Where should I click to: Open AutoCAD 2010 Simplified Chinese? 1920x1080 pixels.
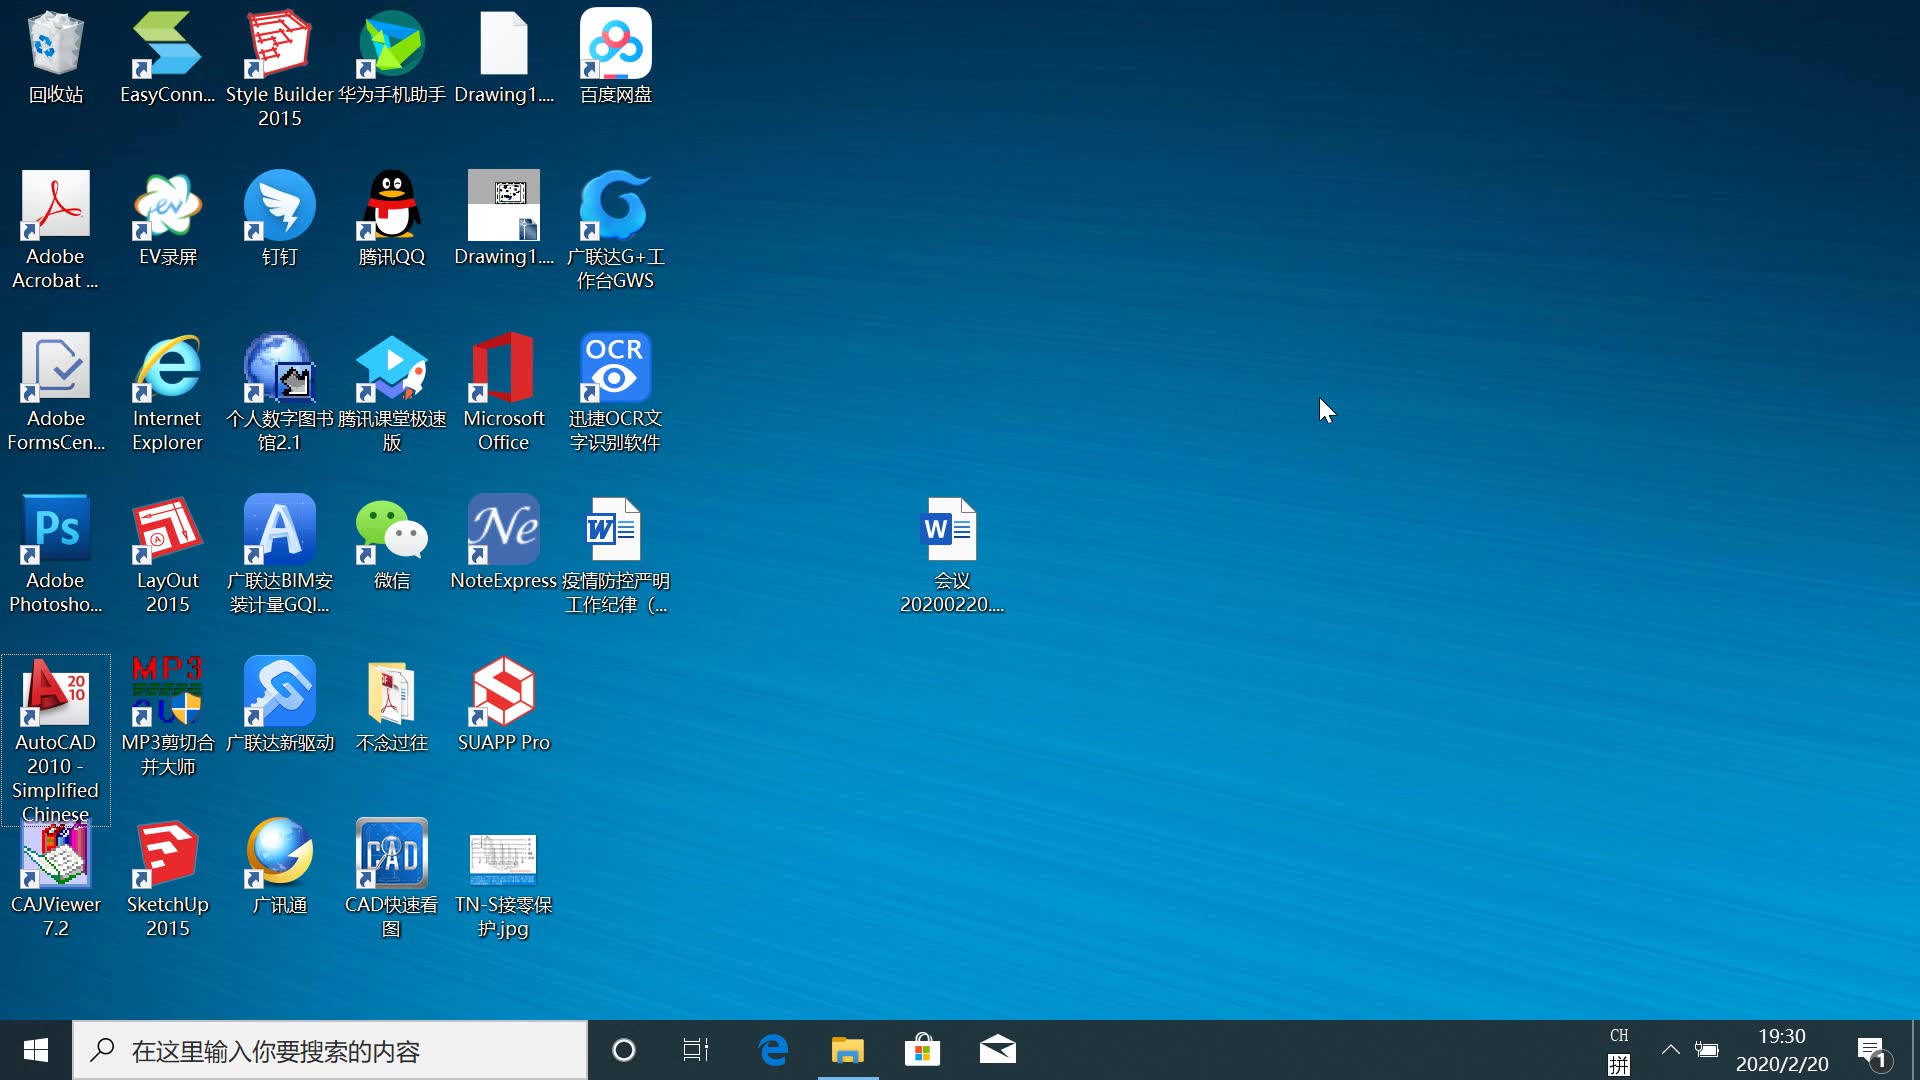54,738
